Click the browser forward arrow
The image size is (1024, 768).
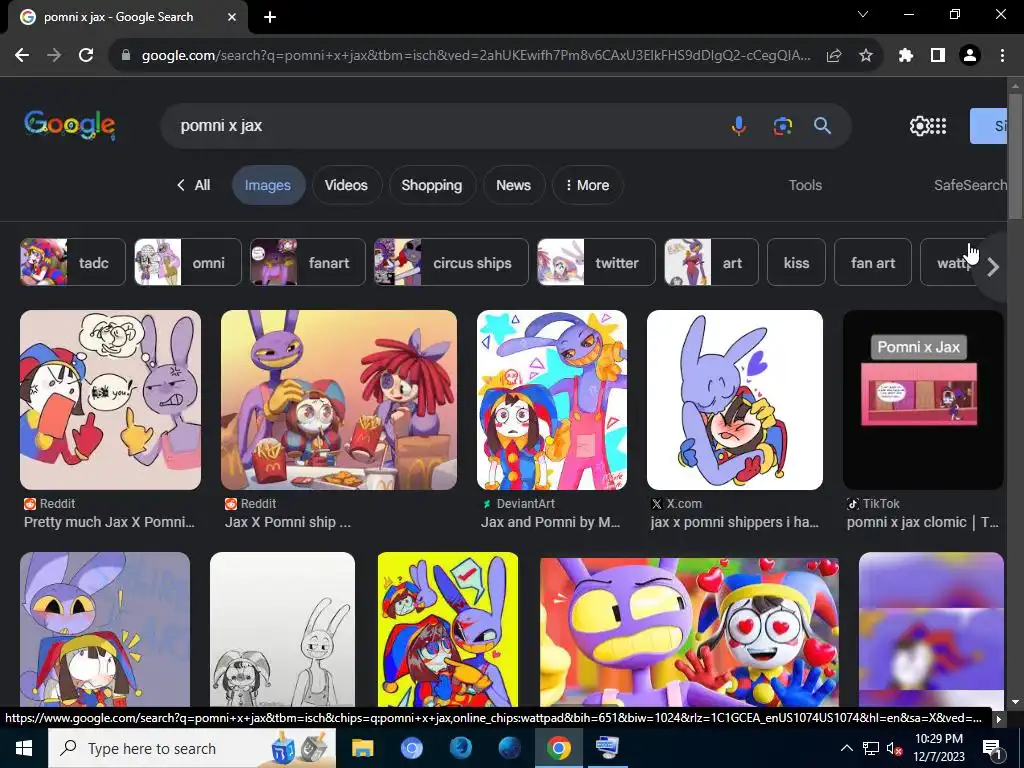click(x=54, y=56)
